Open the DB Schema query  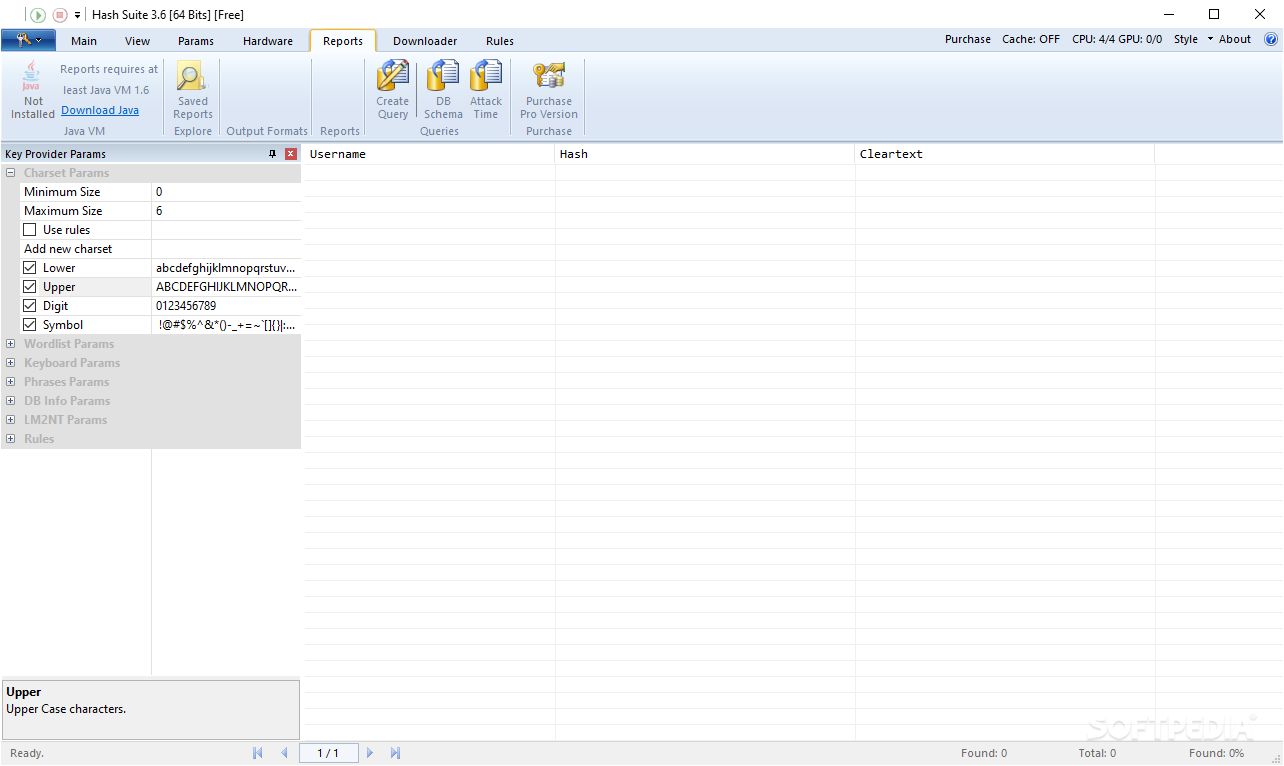pyautogui.click(x=443, y=90)
